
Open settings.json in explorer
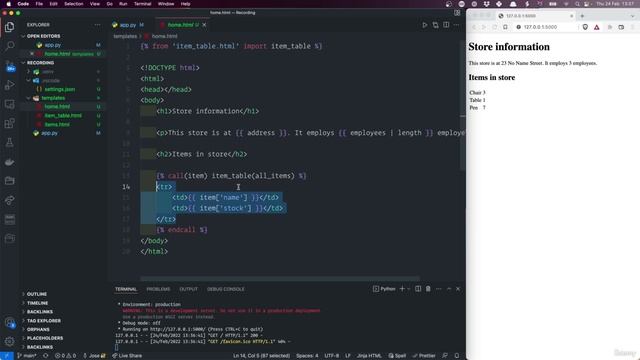(x=59, y=89)
